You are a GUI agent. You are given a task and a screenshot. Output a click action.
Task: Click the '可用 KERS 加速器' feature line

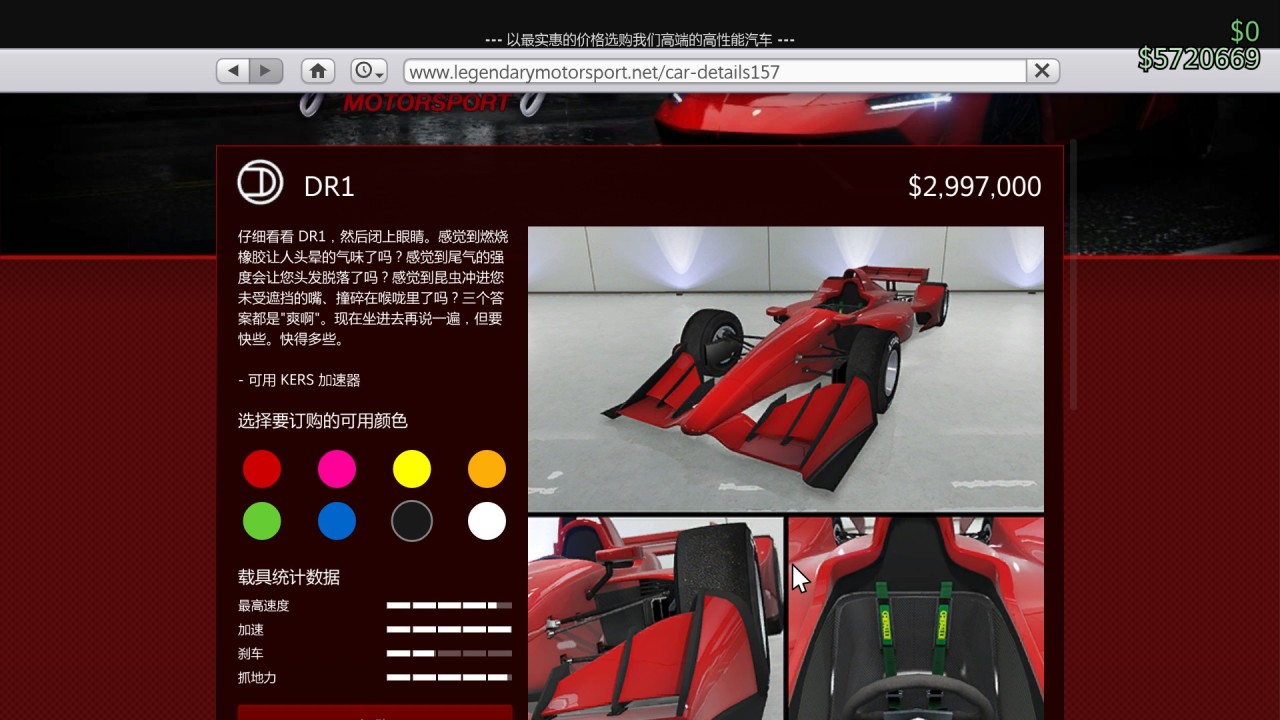[299, 380]
